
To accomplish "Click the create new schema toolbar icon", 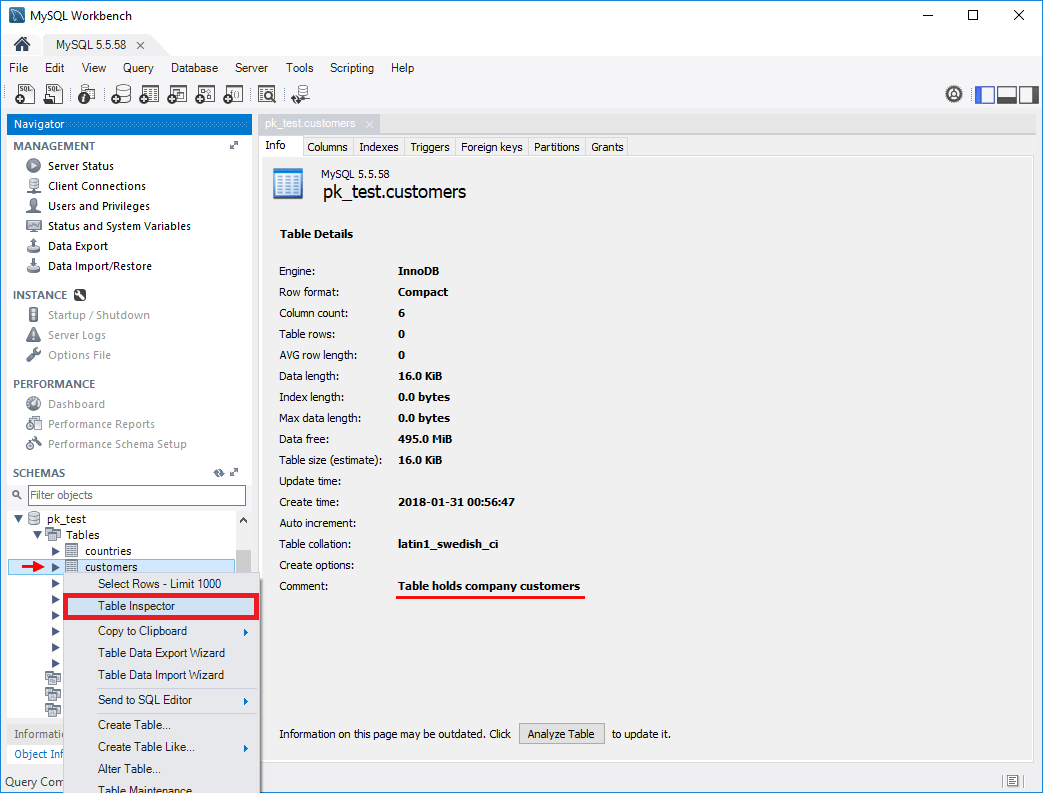I will pos(121,94).
